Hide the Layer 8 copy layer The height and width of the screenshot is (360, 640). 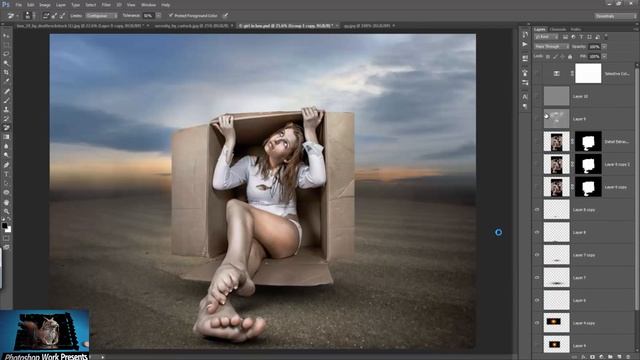[x=537, y=209]
